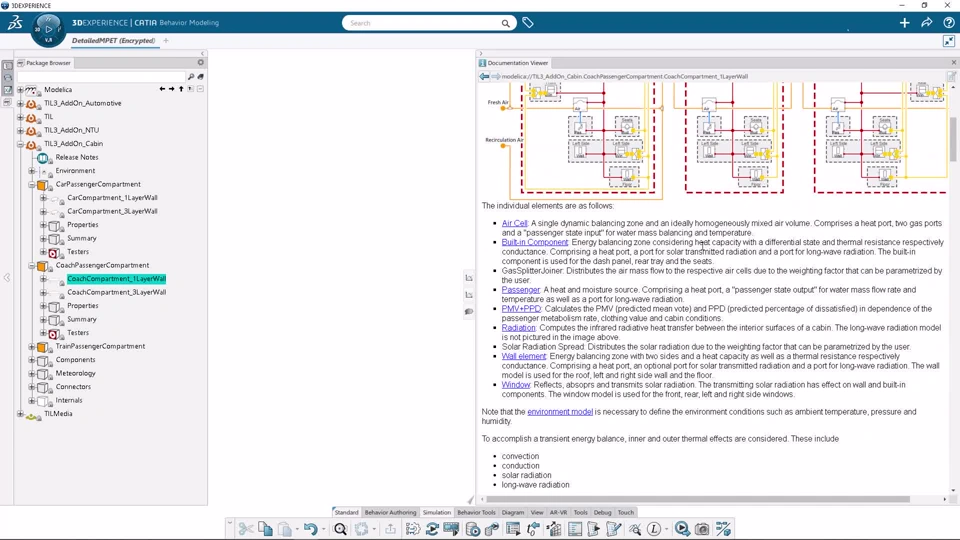Click the refresh/update arrows icon in toolbar
This screenshot has height=540, width=960.
[432, 529]
